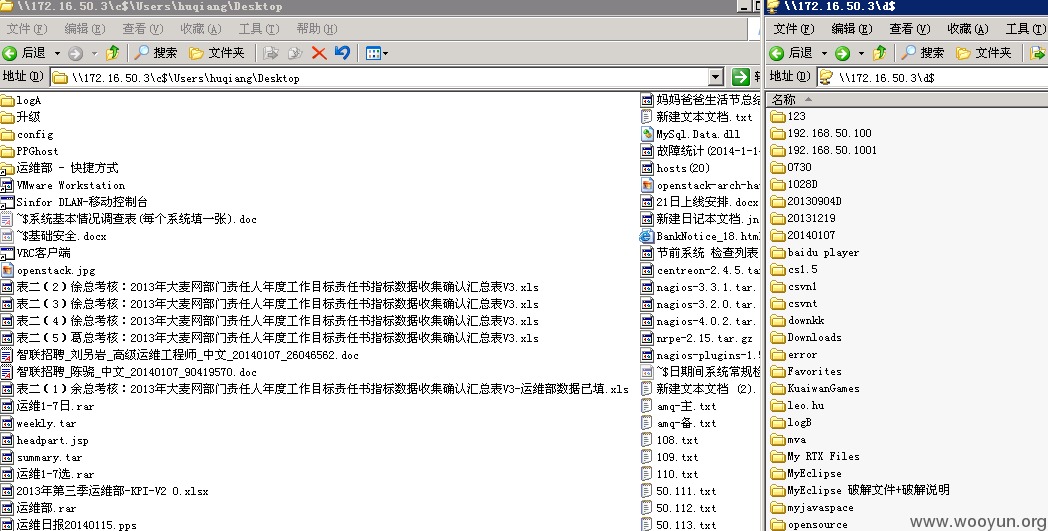Select Downloads folder in d$ window
This screenshot has height=531, width=1048.
tap(805, 338)
